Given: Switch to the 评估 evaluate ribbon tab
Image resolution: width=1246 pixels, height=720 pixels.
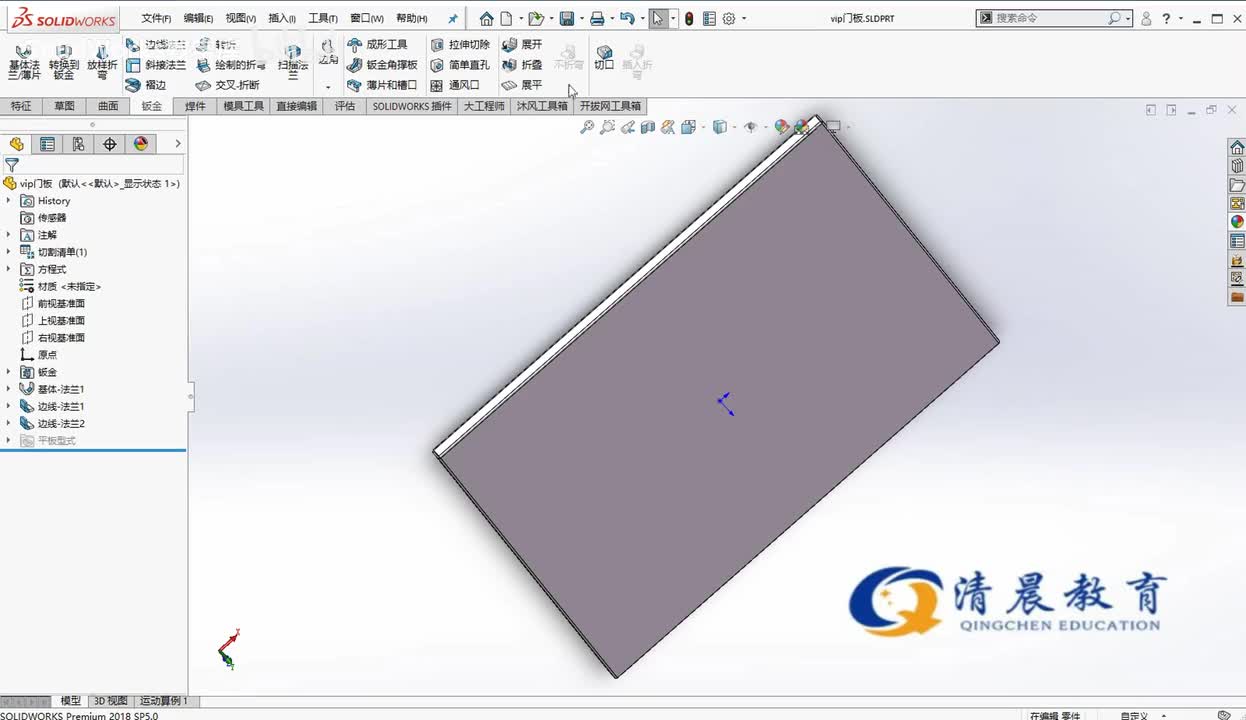Looking at the screenshot, I should click(x=345, y=106).
